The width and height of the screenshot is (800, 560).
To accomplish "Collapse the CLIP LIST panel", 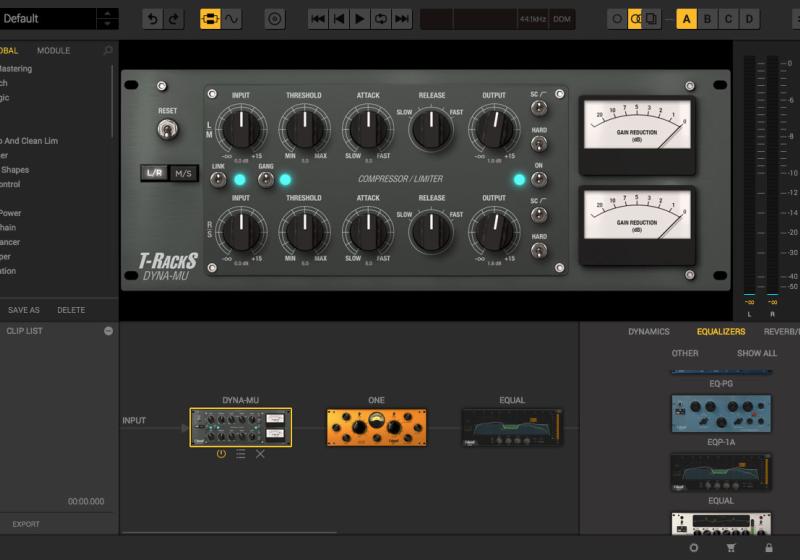I will [108, 330].
